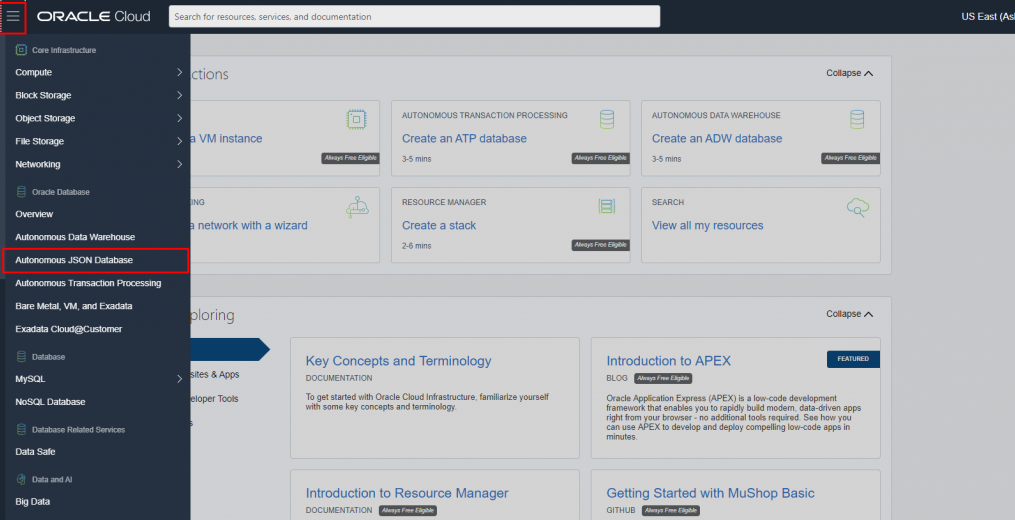Click Always Free Eligible badge beside GITHUB
This screenshot has width=1015, height=520.
pyautogui.click(x=671, y=510)
